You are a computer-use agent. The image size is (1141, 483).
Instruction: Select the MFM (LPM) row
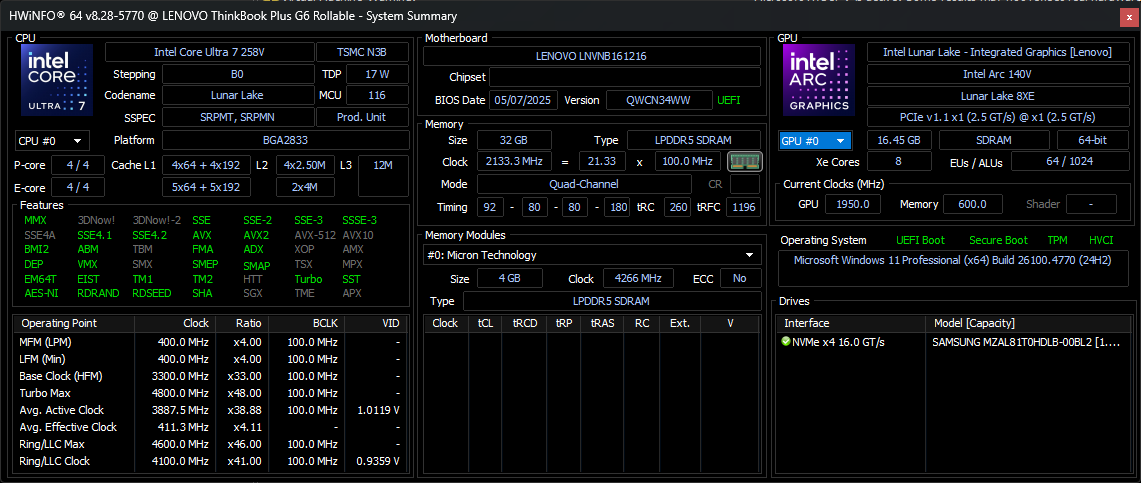click(x=210, y=341)
